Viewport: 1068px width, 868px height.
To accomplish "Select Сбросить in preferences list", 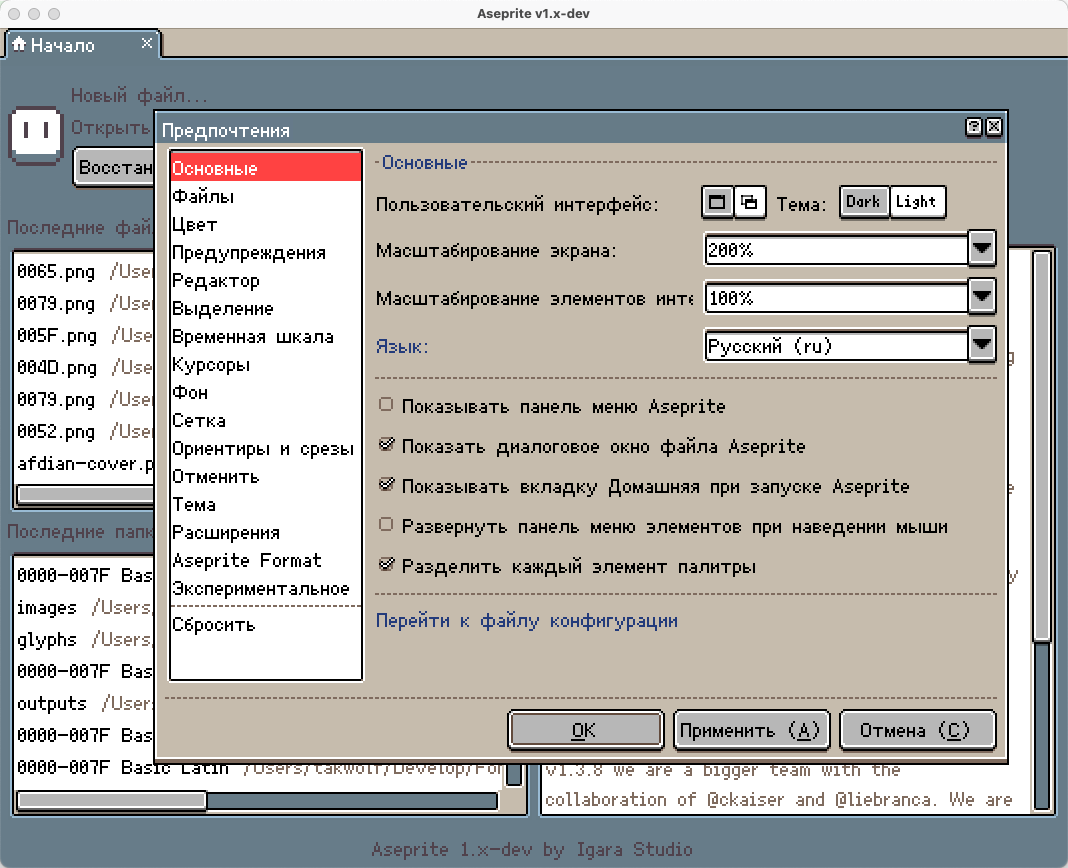I will point(266,624).
